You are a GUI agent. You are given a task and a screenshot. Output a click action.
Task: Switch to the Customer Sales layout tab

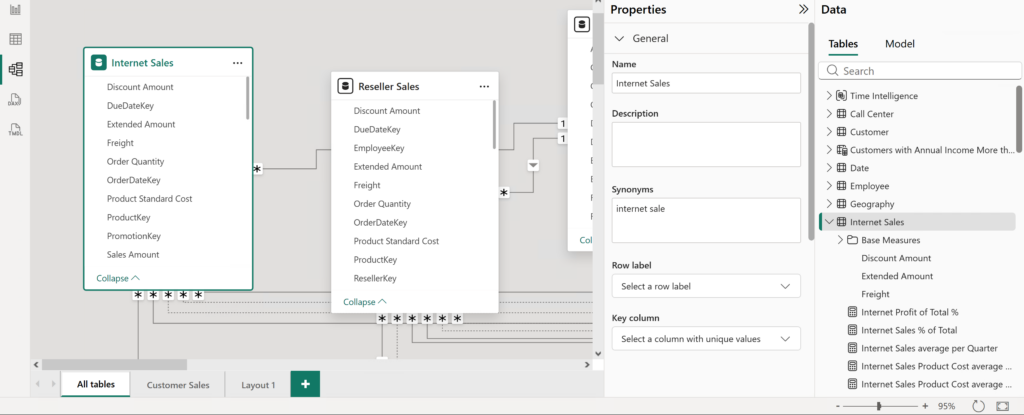point(178,385)
